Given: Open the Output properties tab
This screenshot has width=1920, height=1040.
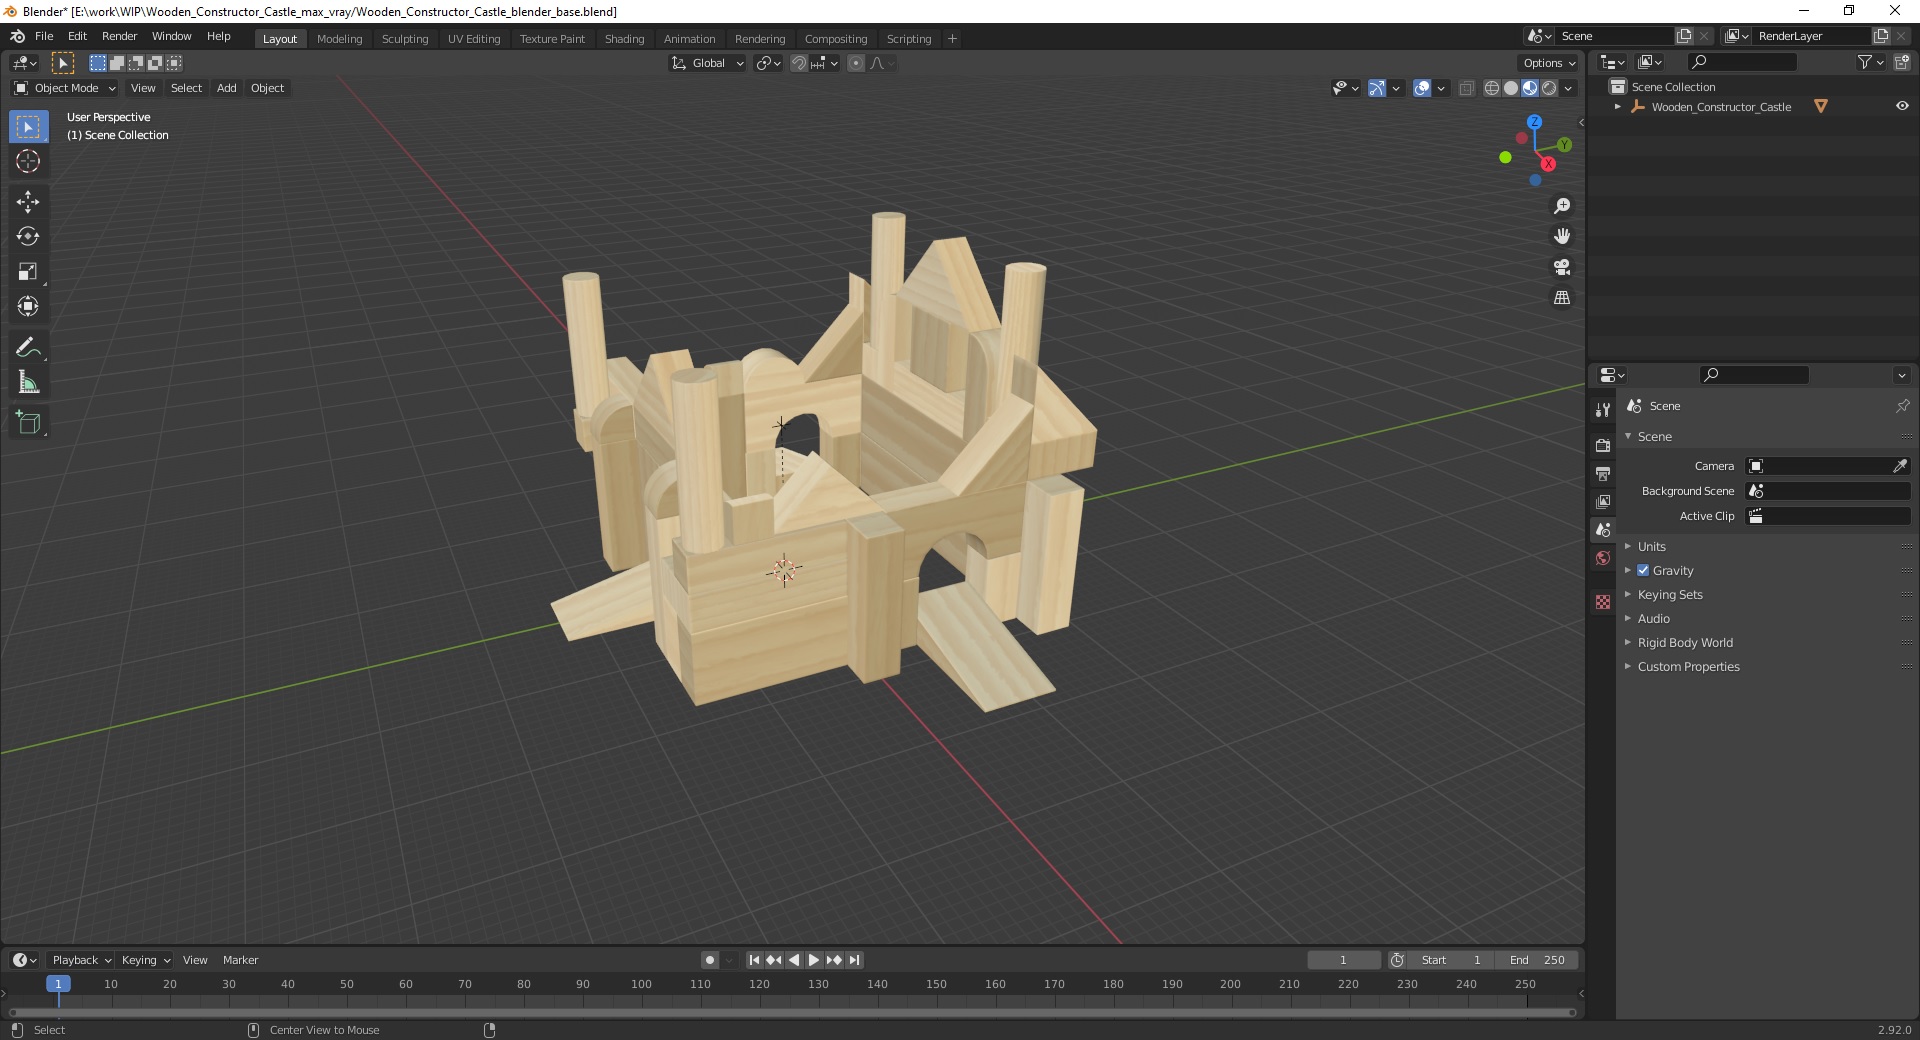Looking at the screenshot, I should click(x=1603, y=473).
